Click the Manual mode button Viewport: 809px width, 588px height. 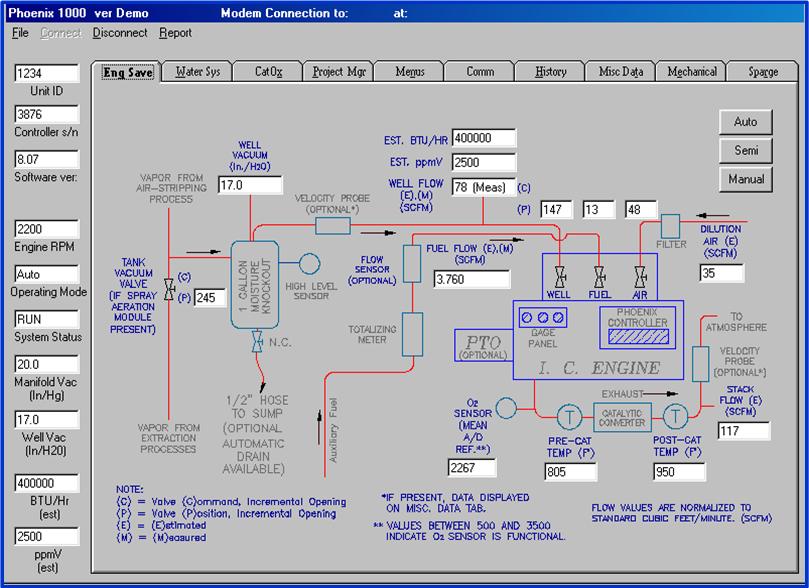[x=744, y=180]
